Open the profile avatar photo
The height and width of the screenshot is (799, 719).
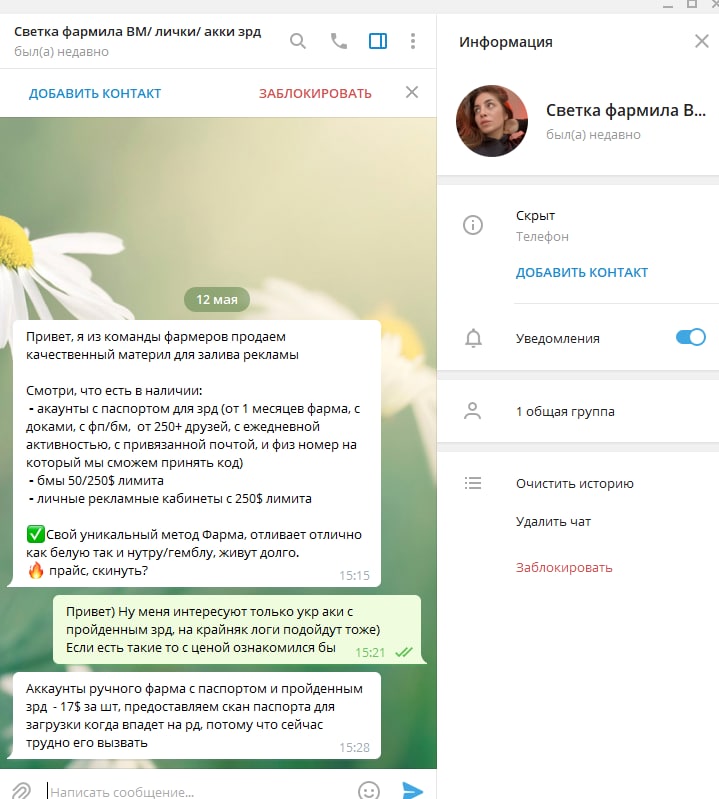coord(492,121)
